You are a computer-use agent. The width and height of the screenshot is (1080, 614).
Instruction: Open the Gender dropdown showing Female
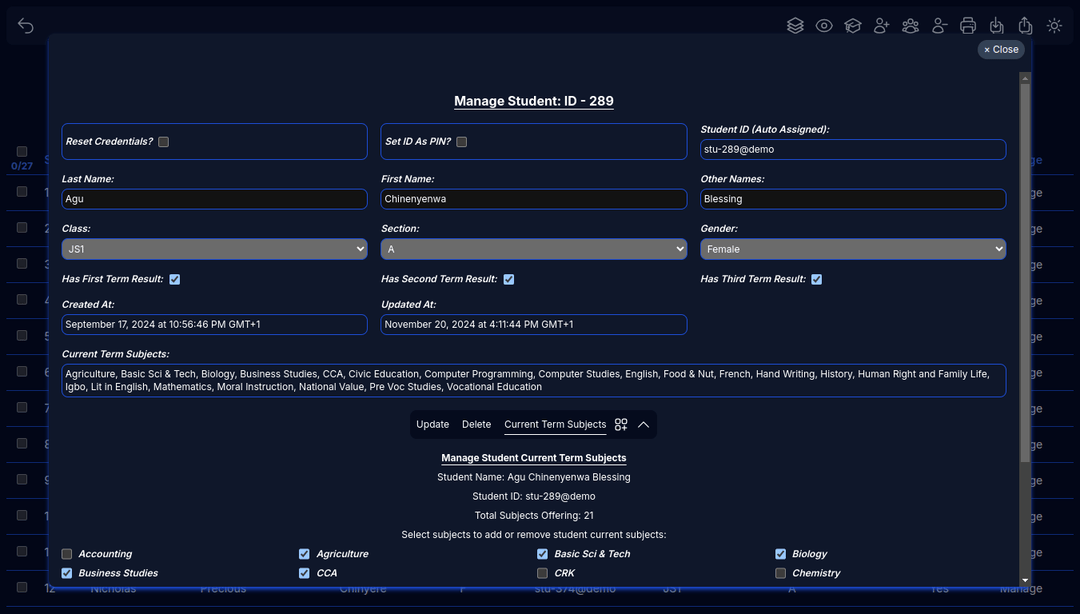[x=852, y=249]
